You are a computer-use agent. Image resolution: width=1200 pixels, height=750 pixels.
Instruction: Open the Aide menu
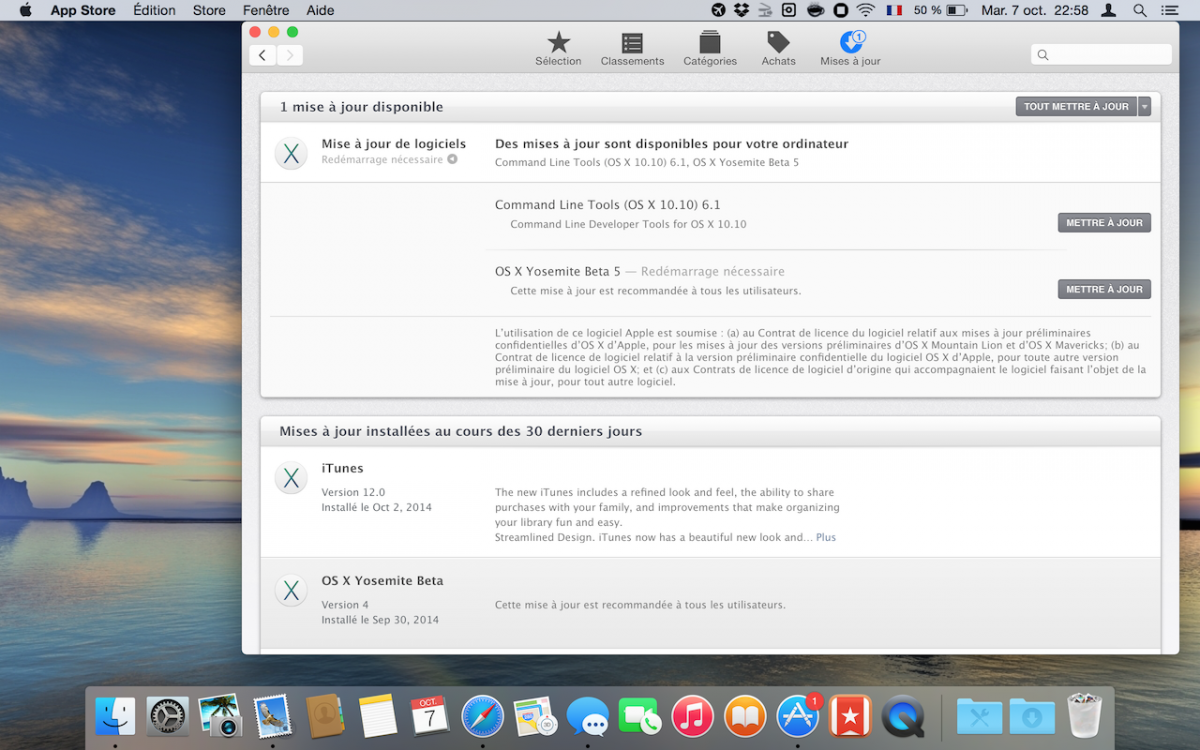(x=320, y=10)
